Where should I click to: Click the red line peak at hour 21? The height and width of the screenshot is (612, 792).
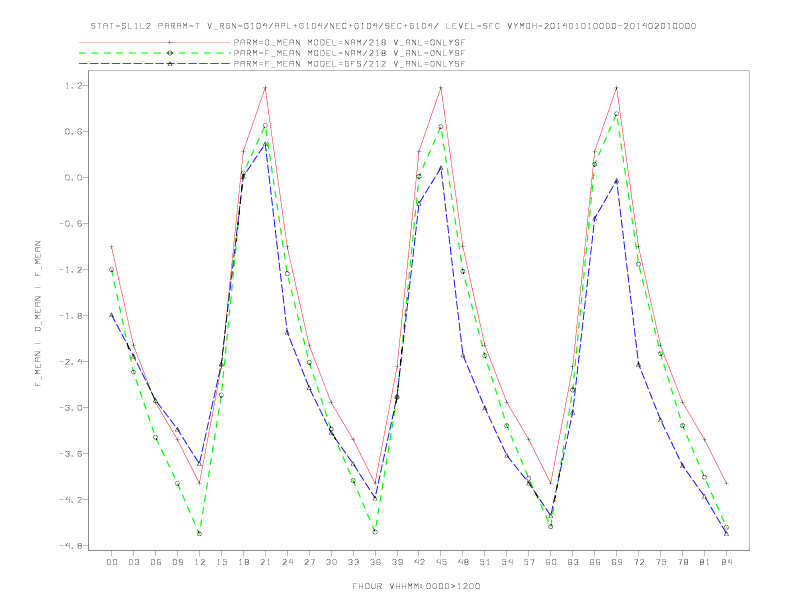coord(265,88)
